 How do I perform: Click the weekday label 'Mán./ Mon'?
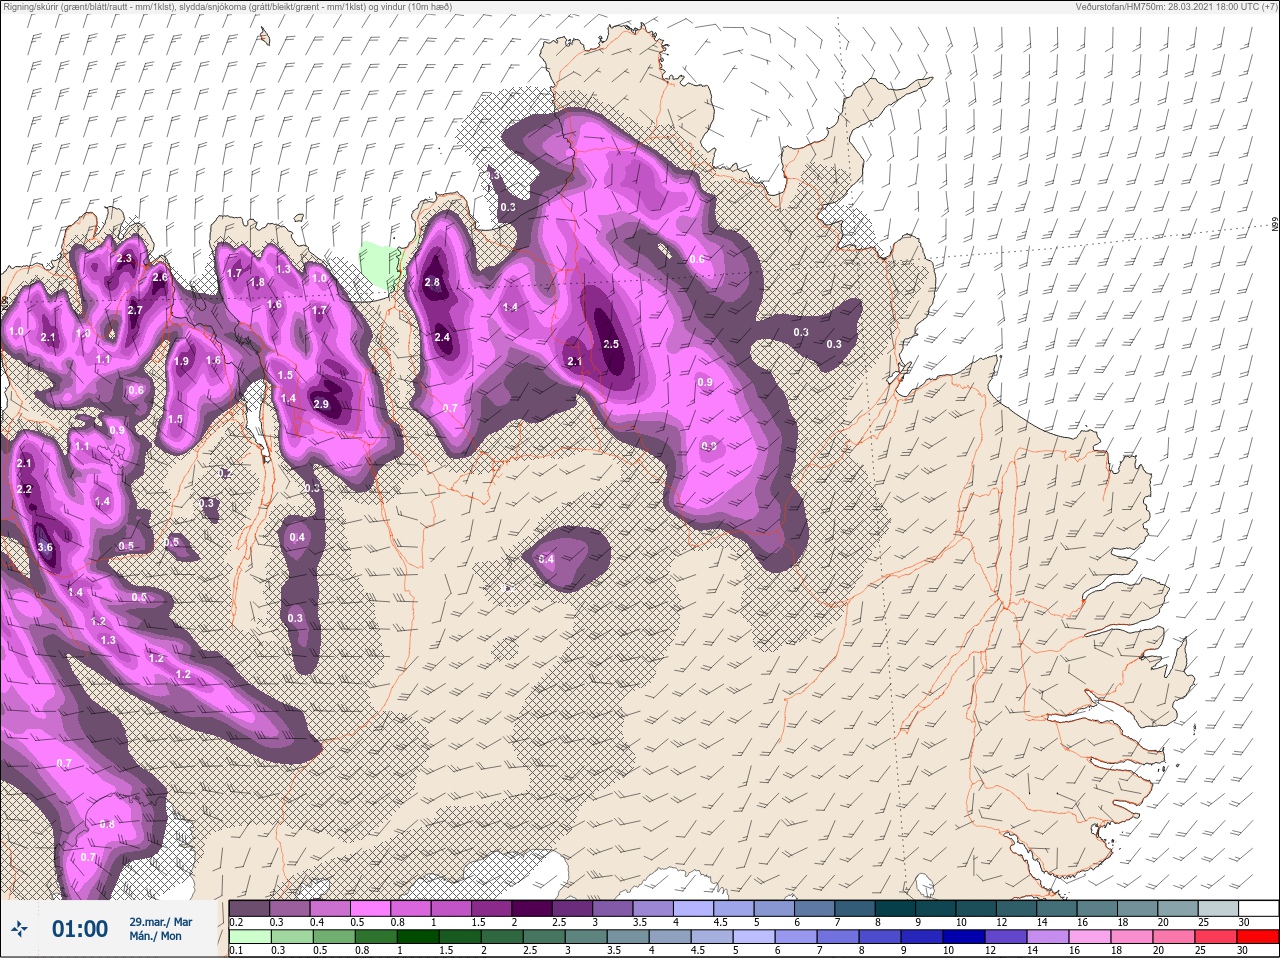pos(155,936)
